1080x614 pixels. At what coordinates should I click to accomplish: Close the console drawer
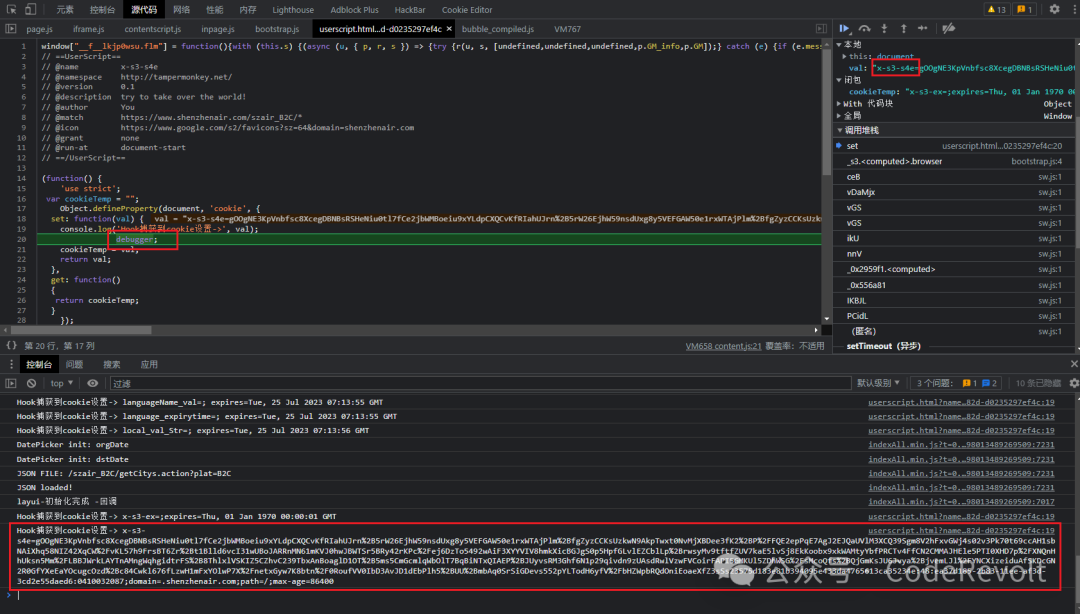pyautogui.click(x=1074, y=364)
